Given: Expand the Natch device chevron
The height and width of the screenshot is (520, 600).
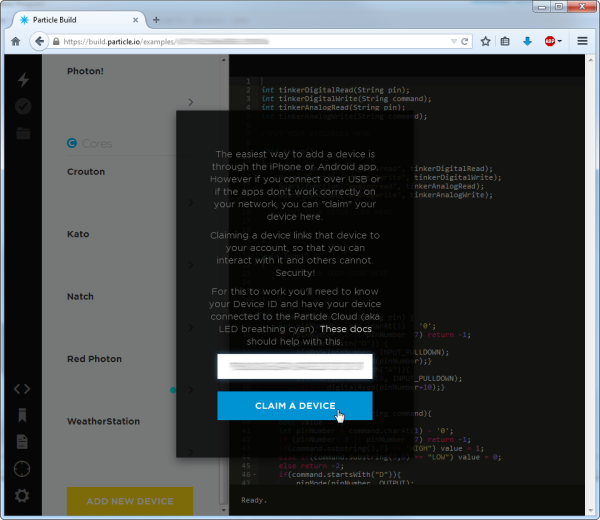Looking at the screenshot, I should [x=191, y=328].
